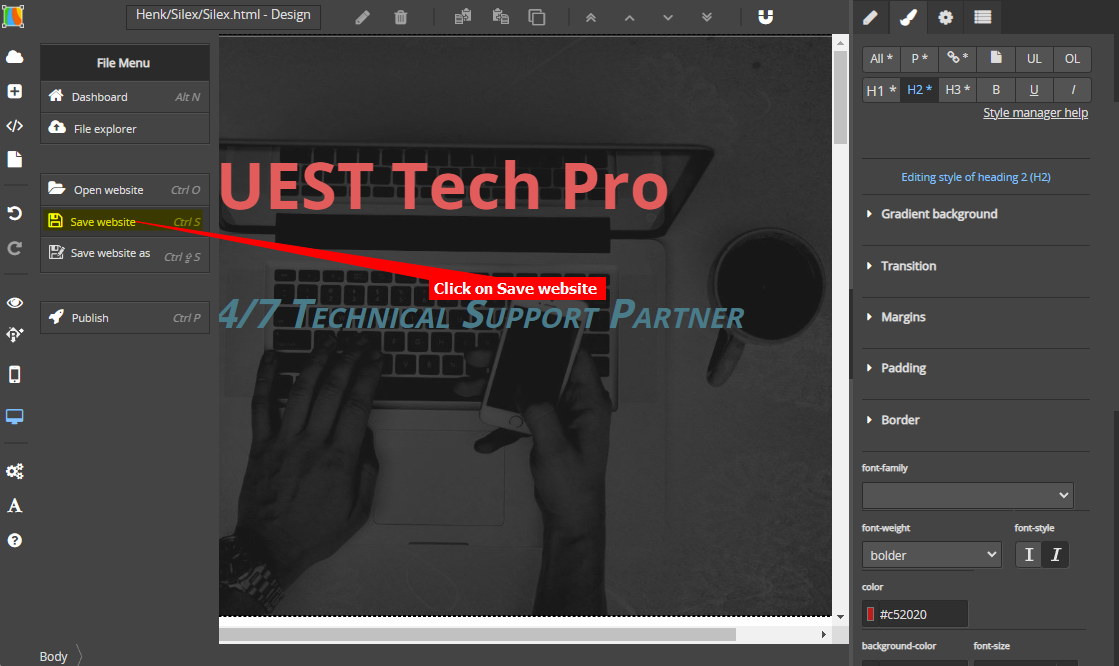Open the font-family dropdown
This screenshot has height=666, width=1119.
[x=968, y=495]
